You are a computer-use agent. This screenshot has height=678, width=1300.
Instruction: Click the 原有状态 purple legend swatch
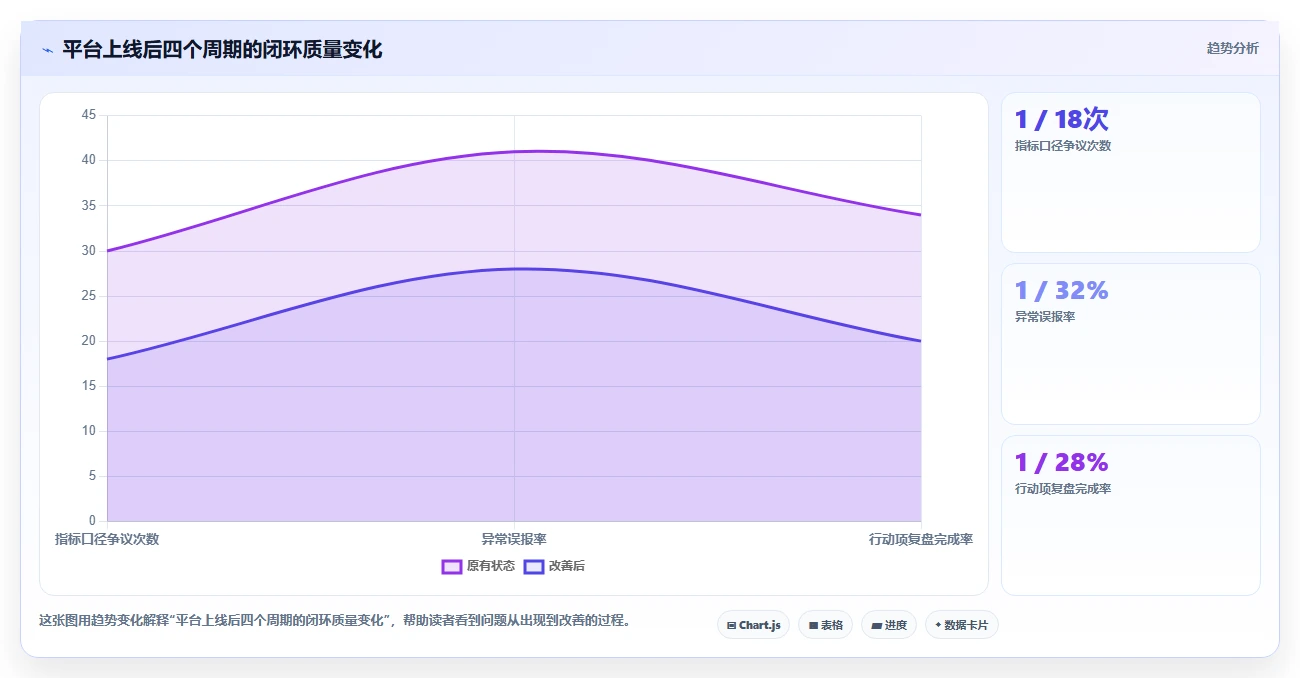point(452,567)
